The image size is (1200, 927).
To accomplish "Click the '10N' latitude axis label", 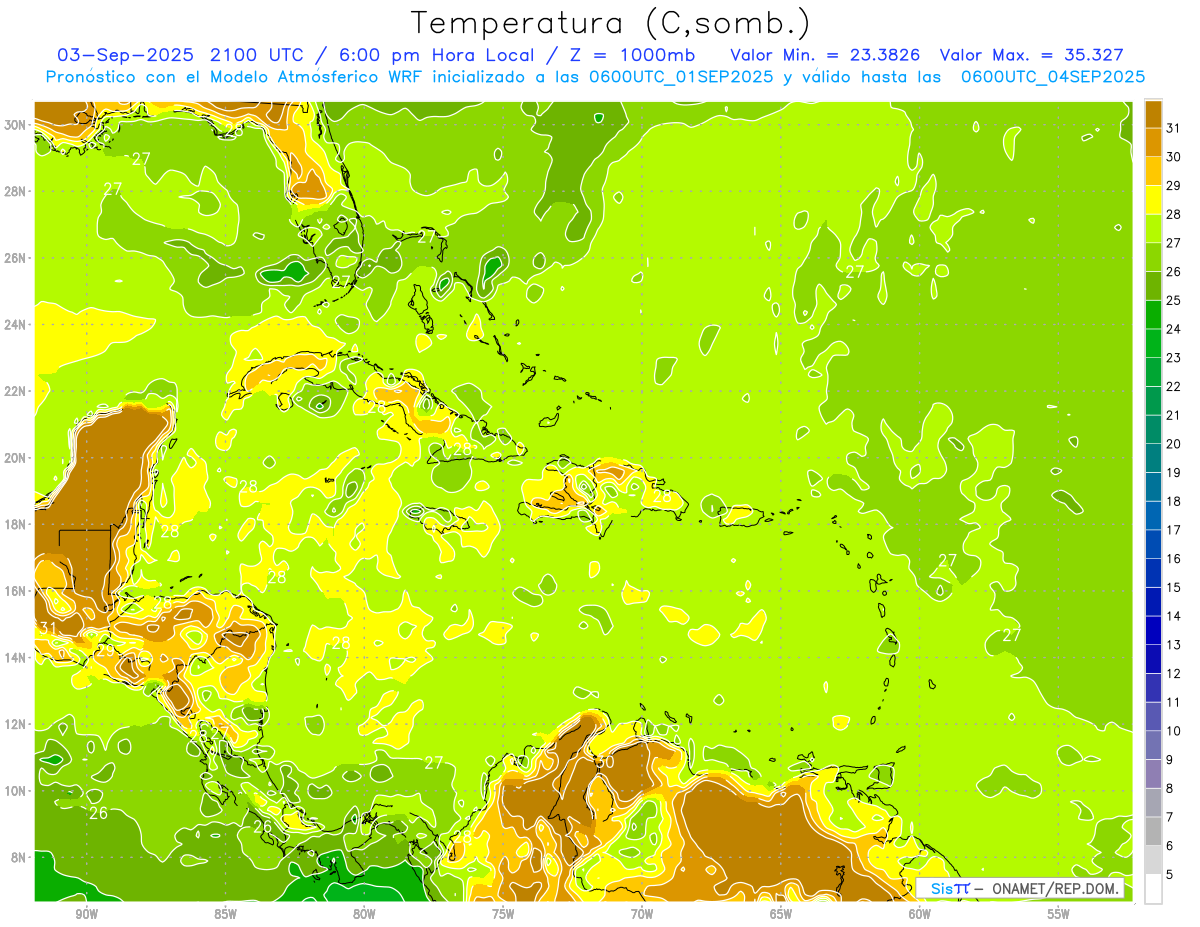I will (16, 791).
